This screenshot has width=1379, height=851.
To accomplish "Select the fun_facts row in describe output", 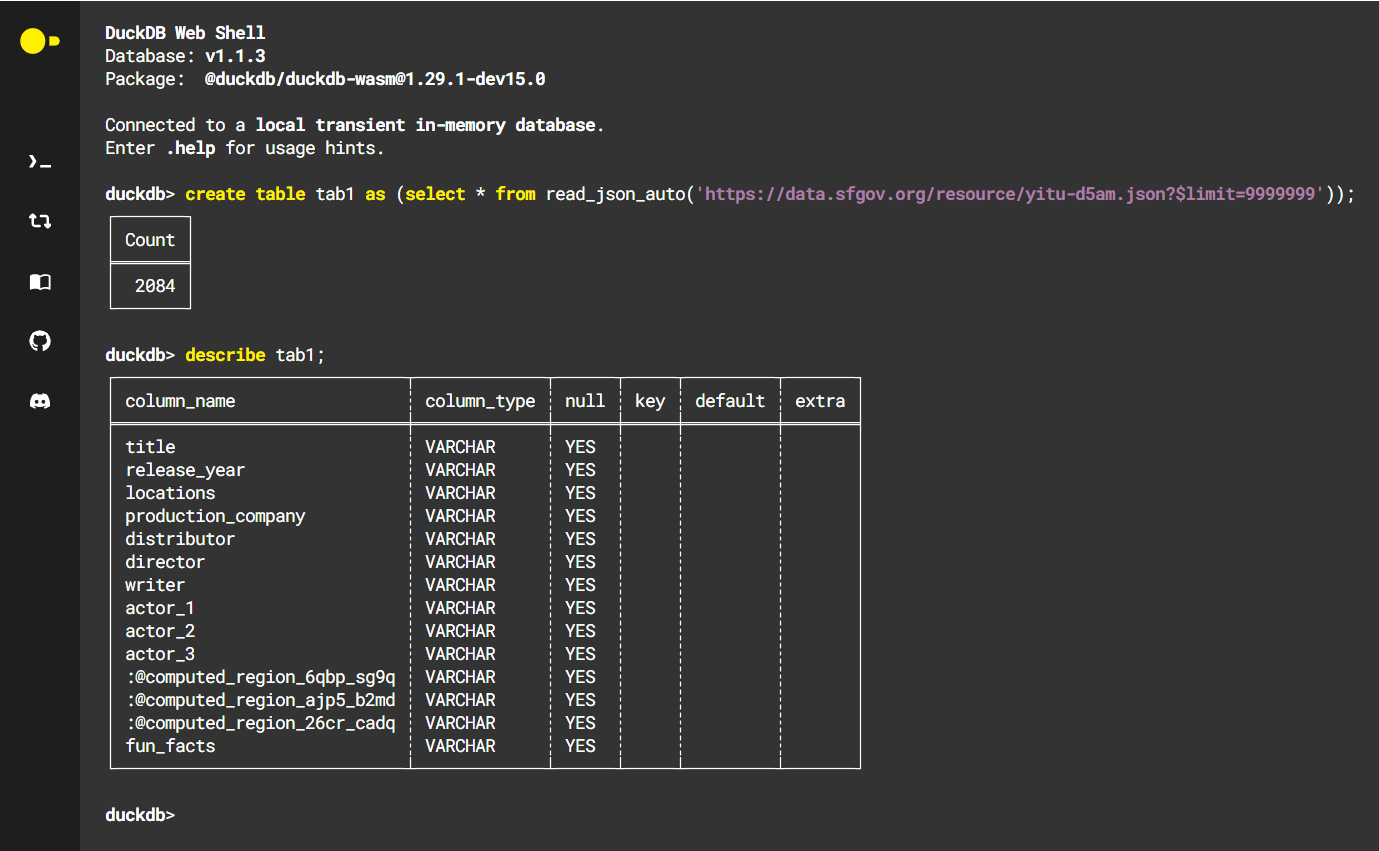I will pos(170,746).
